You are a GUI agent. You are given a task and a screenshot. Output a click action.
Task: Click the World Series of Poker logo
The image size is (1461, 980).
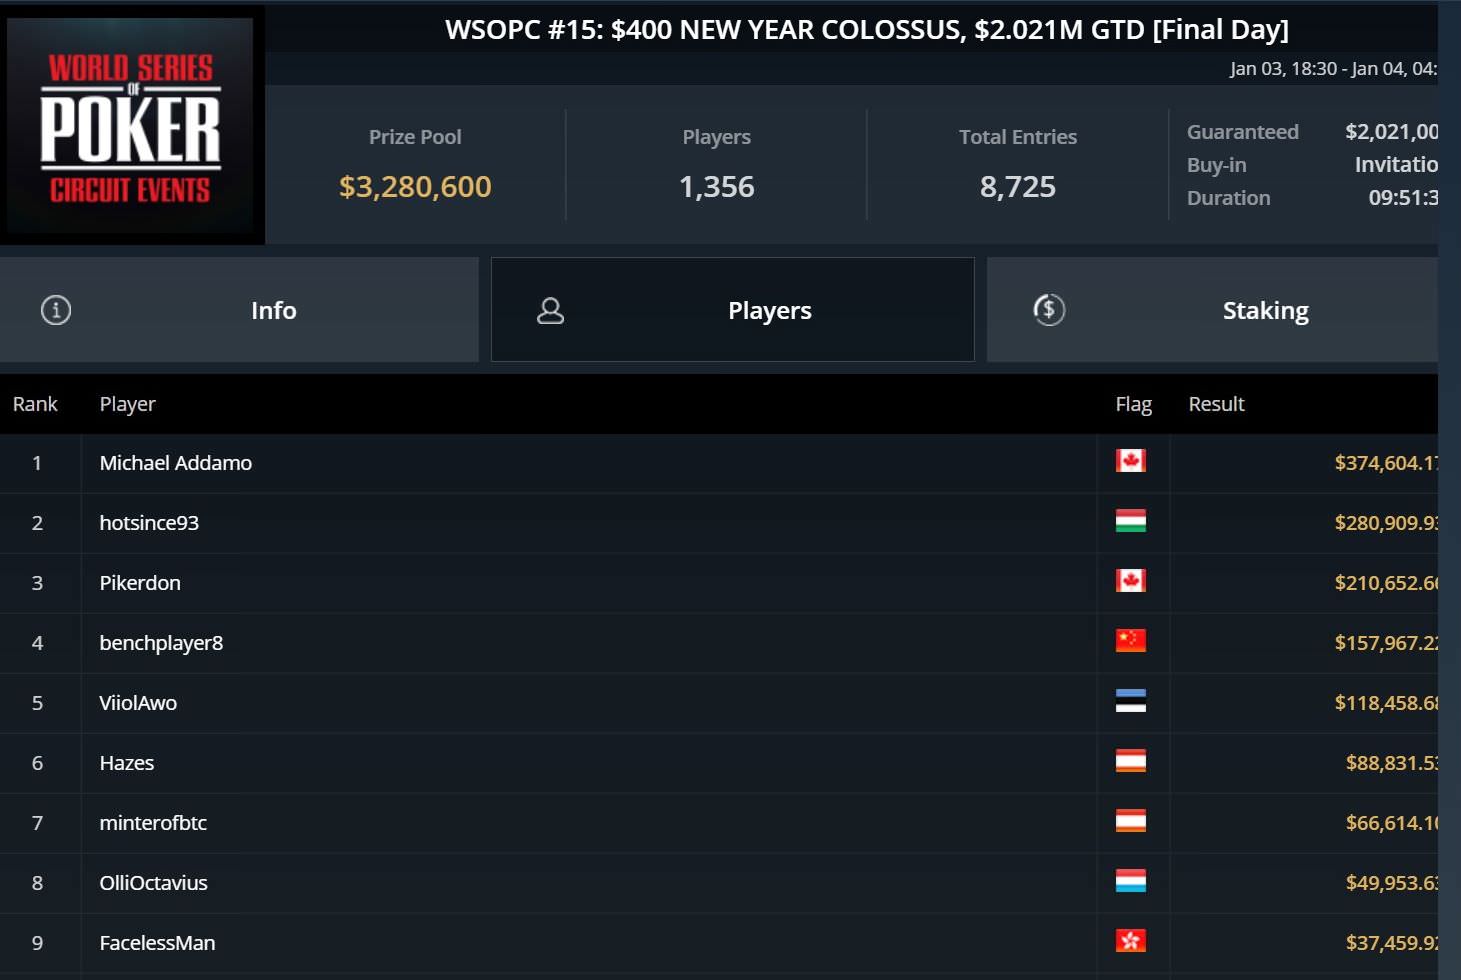coord(131,126)
